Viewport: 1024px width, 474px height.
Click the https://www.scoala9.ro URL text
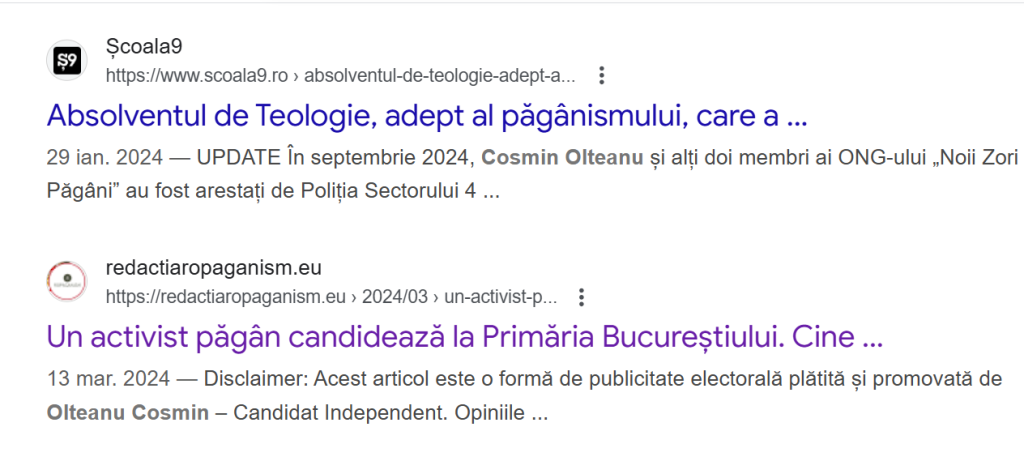[x=197, y=76]
